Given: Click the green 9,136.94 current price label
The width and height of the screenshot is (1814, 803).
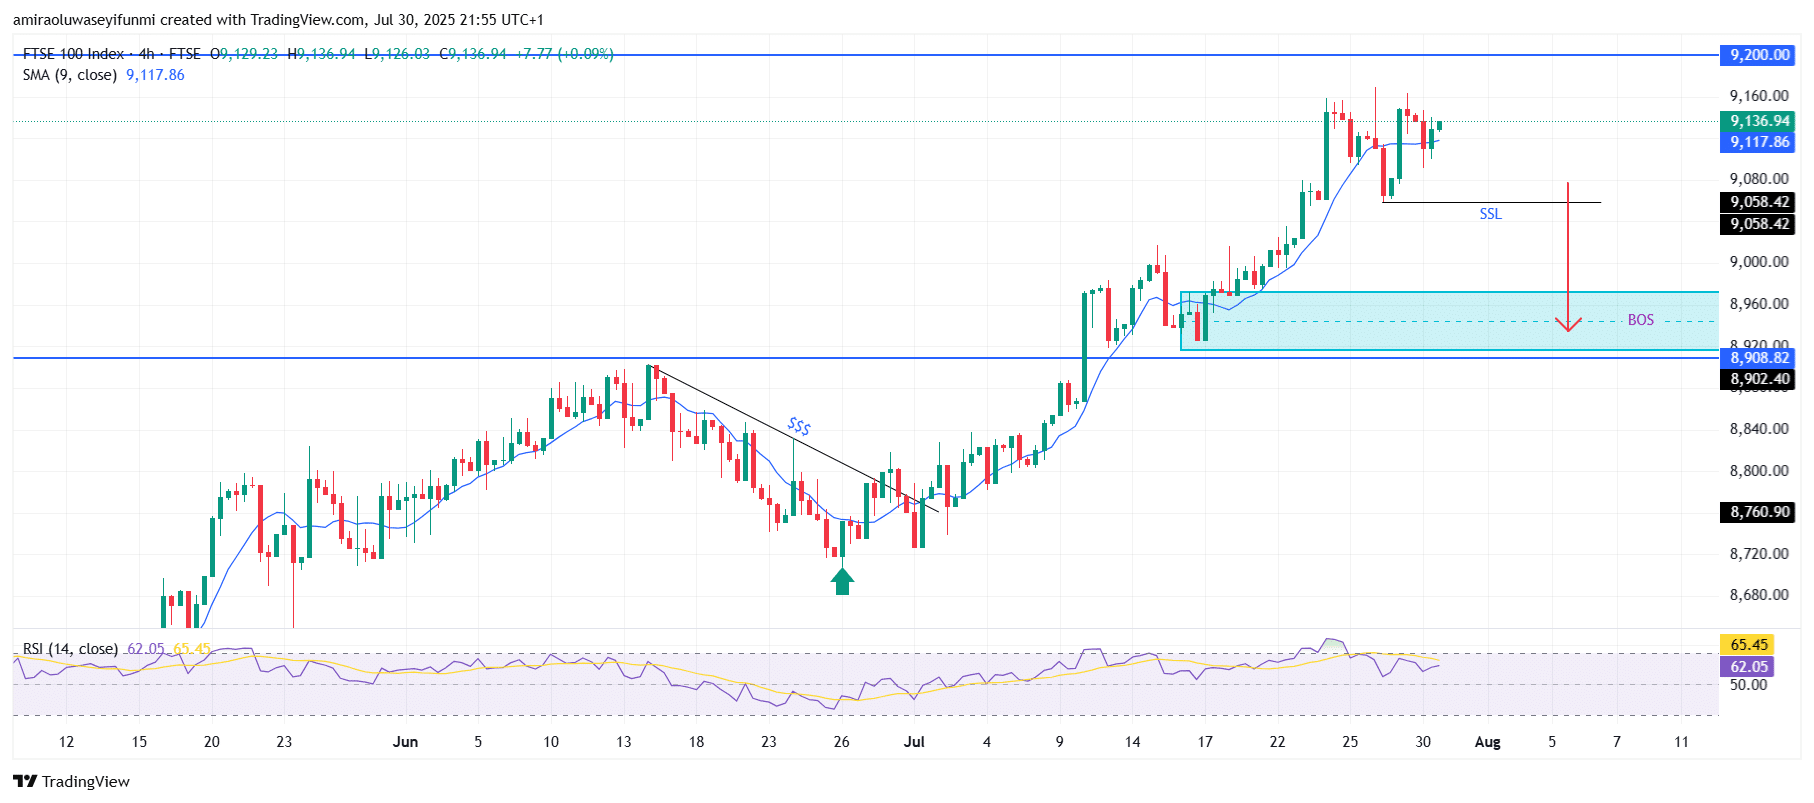Looking at the screenshot, I should (1759, 121).
